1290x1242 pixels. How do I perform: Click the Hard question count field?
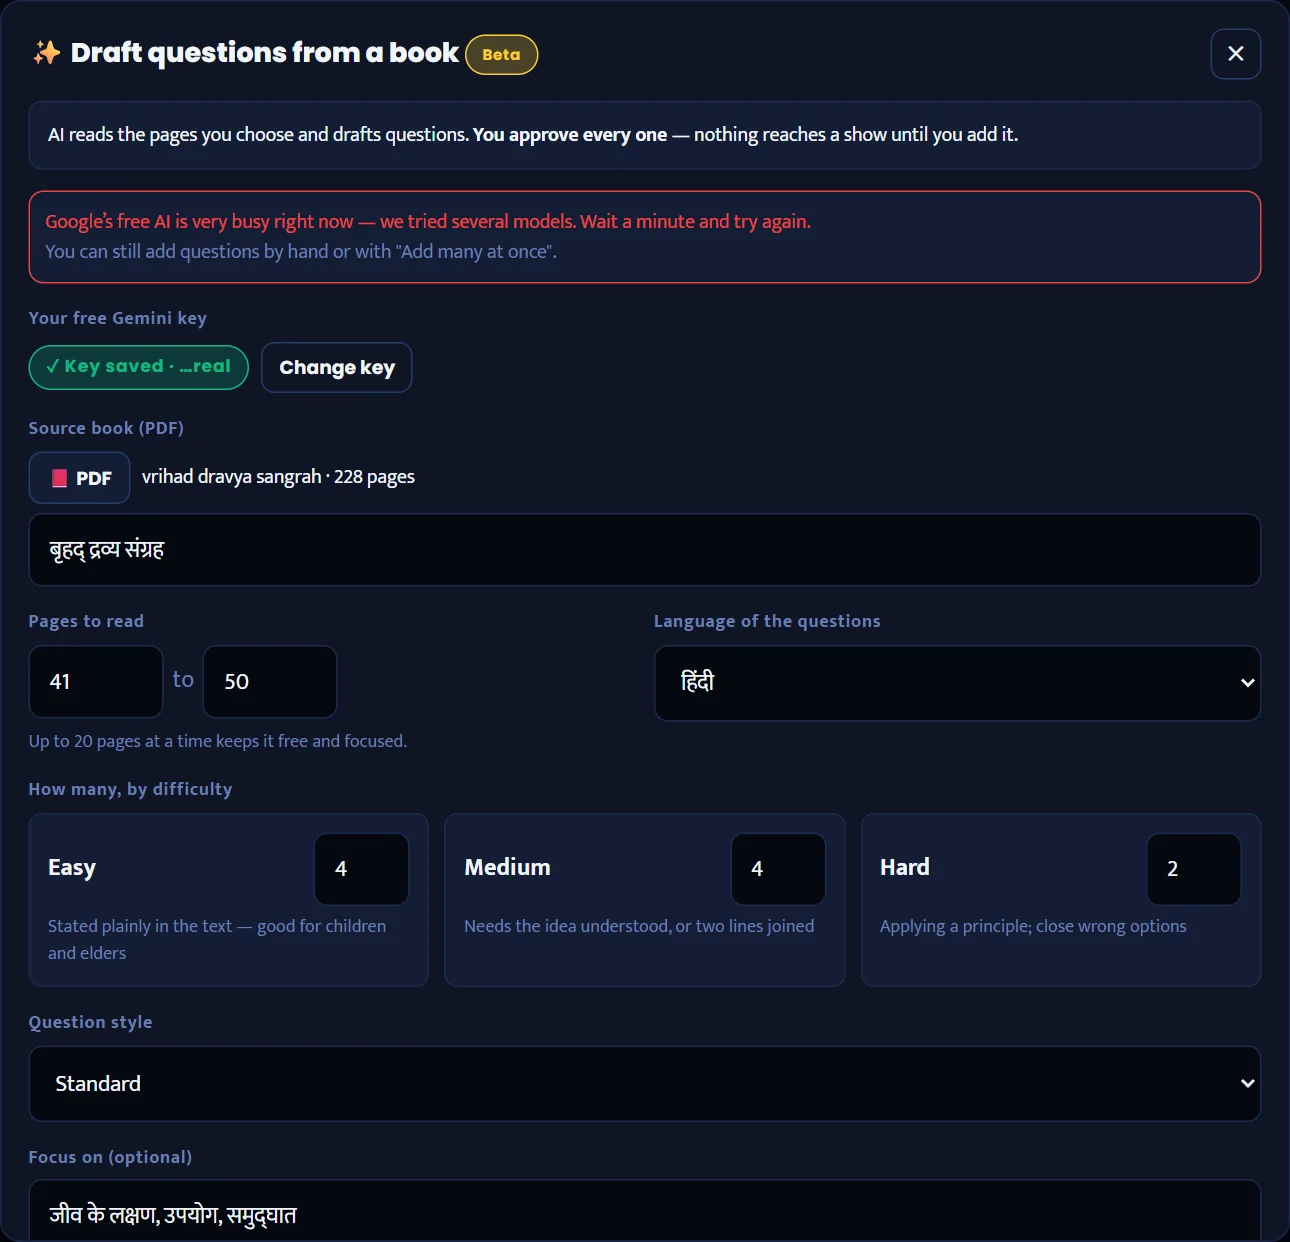pos(1194,869)
